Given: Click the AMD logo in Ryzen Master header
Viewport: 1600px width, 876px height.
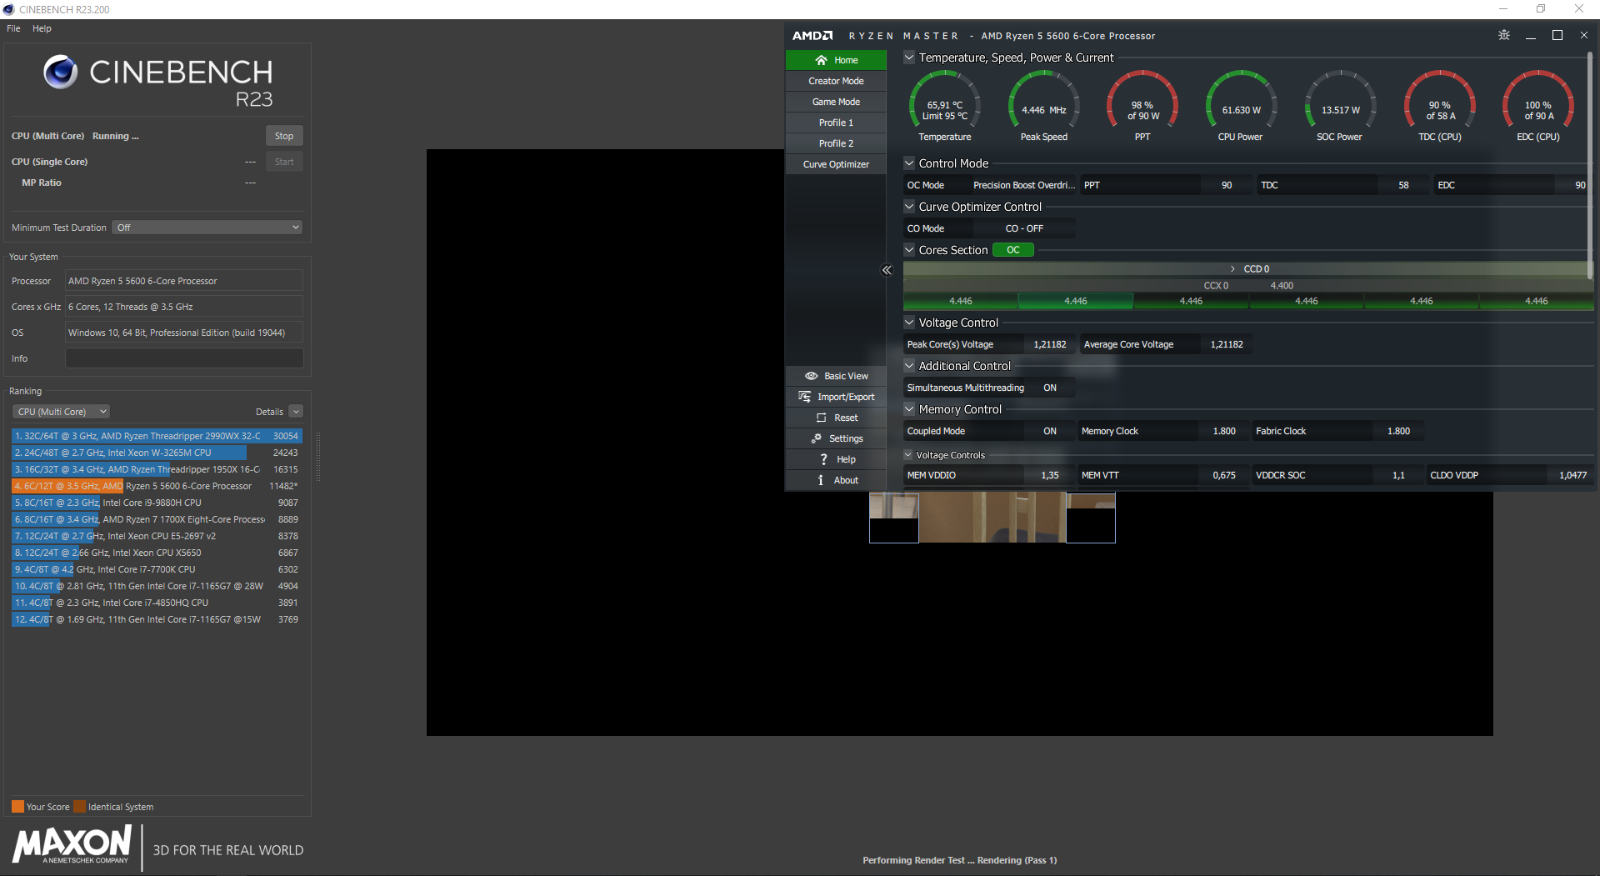Looking at the screenshot, I should click(812, 36).
